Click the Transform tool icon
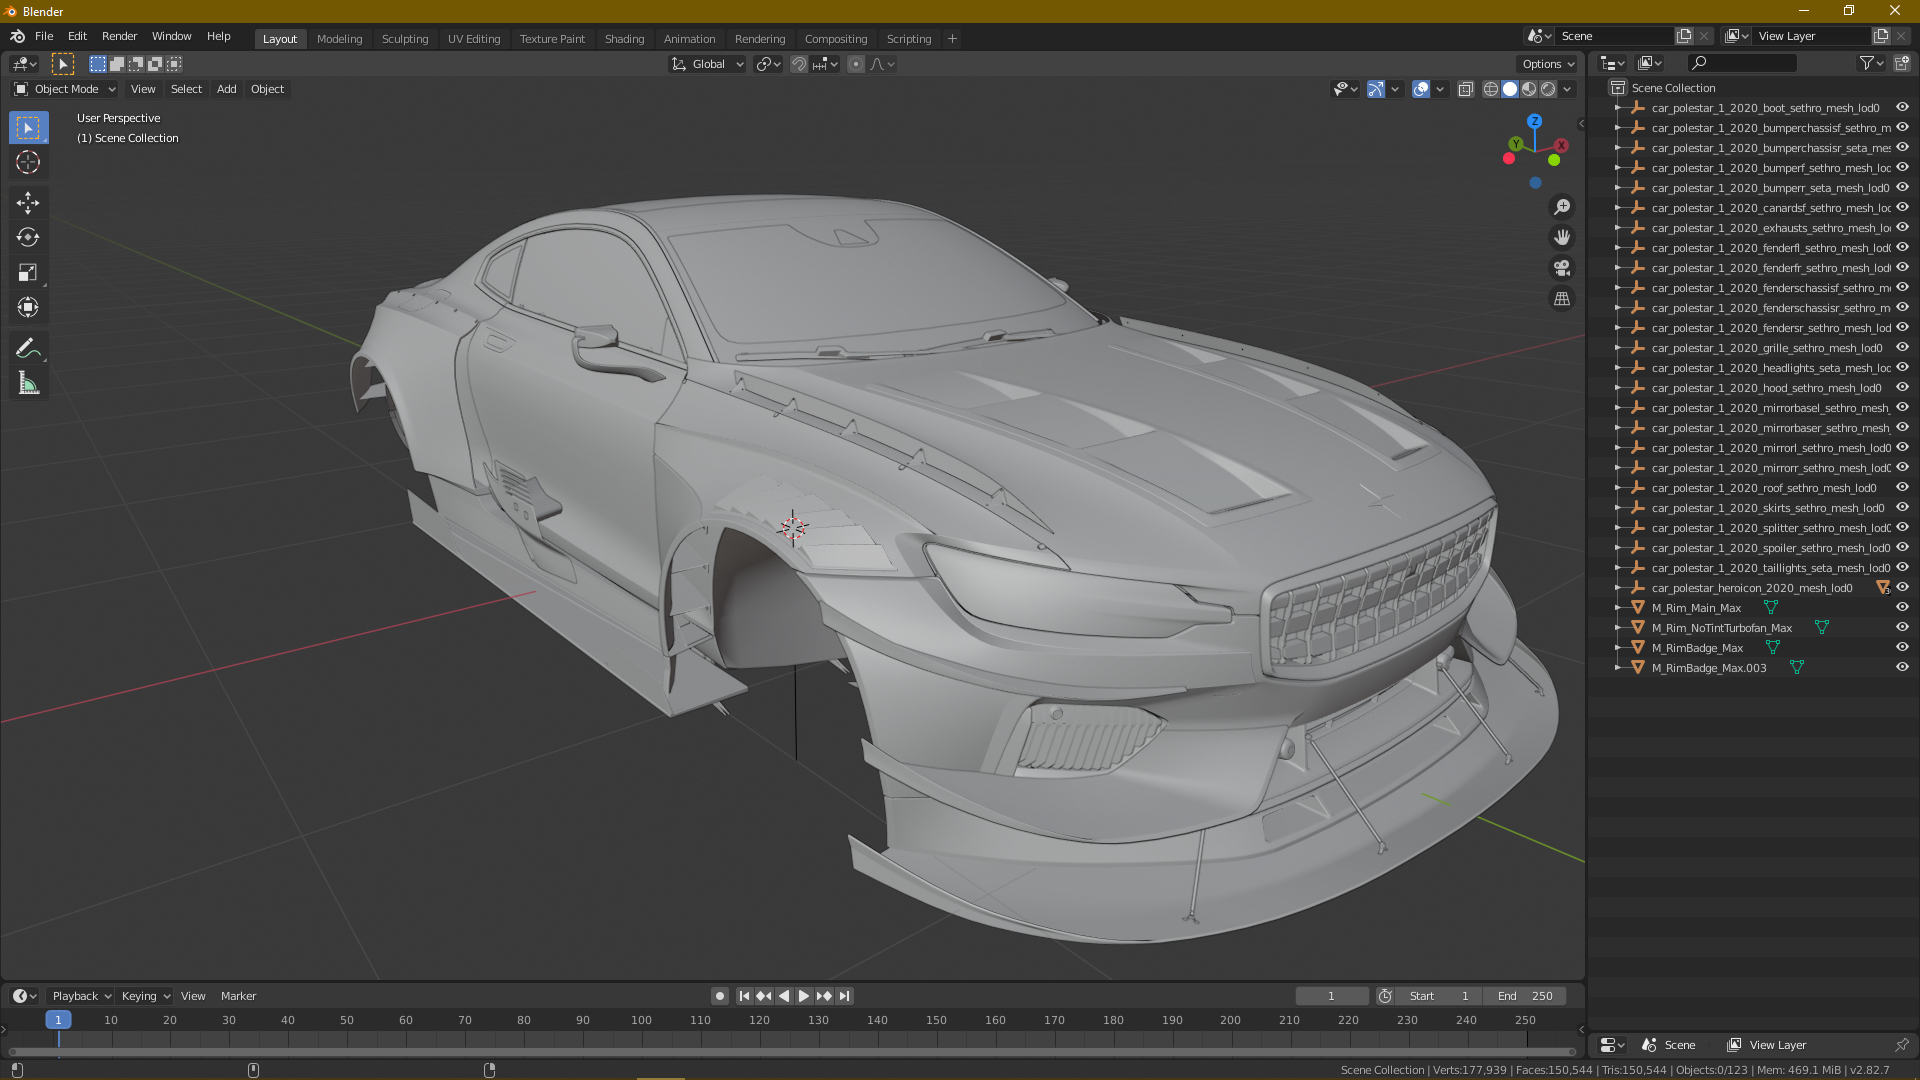Image resolution: width=1920 pixels, height=1080 pixels. tap(29, 307)
